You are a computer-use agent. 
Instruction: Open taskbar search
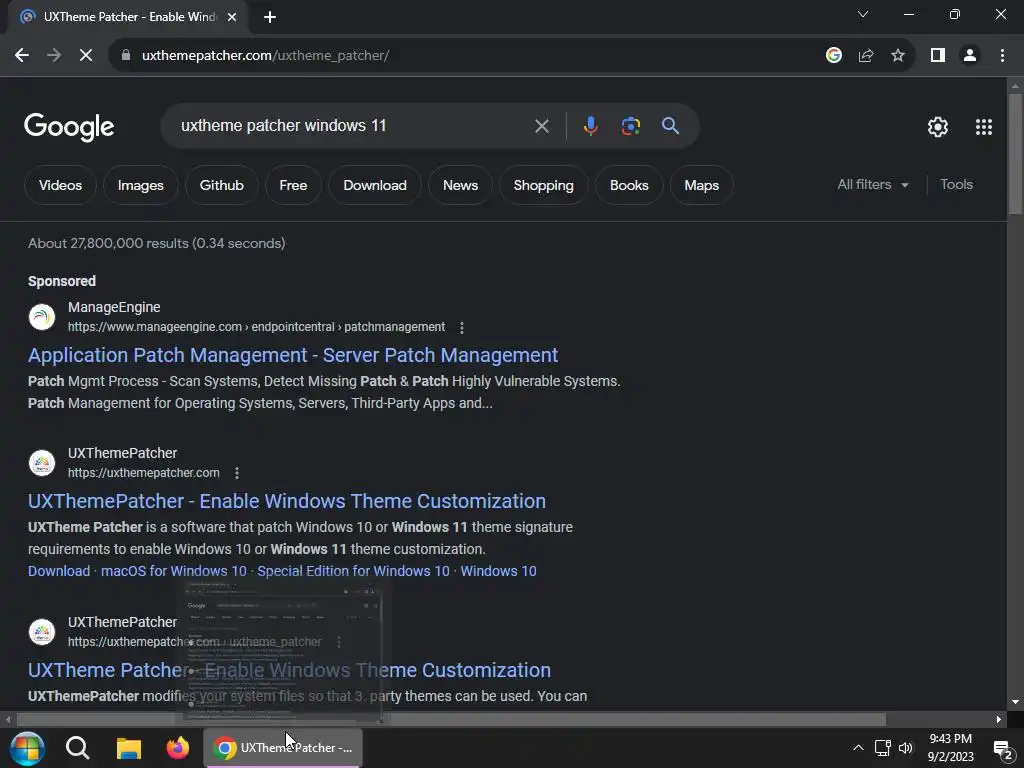point(77,748)
